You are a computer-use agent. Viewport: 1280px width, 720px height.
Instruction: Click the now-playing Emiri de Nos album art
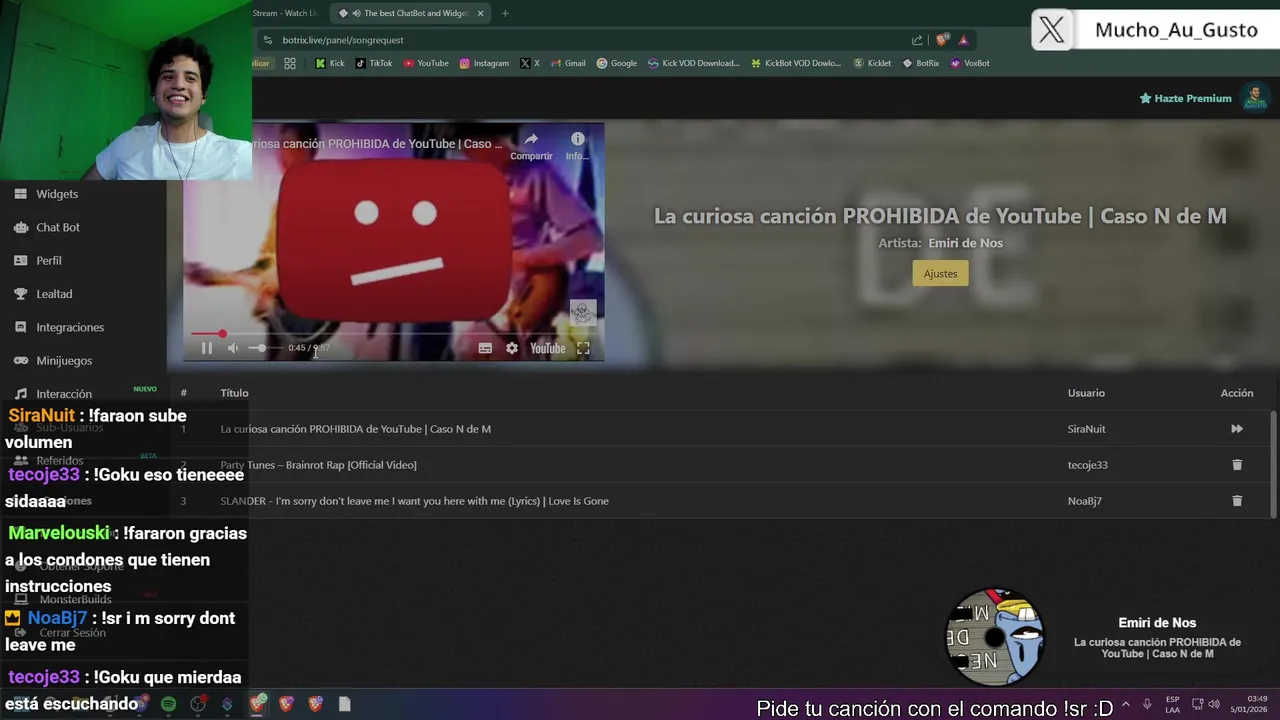pos(995,637)
